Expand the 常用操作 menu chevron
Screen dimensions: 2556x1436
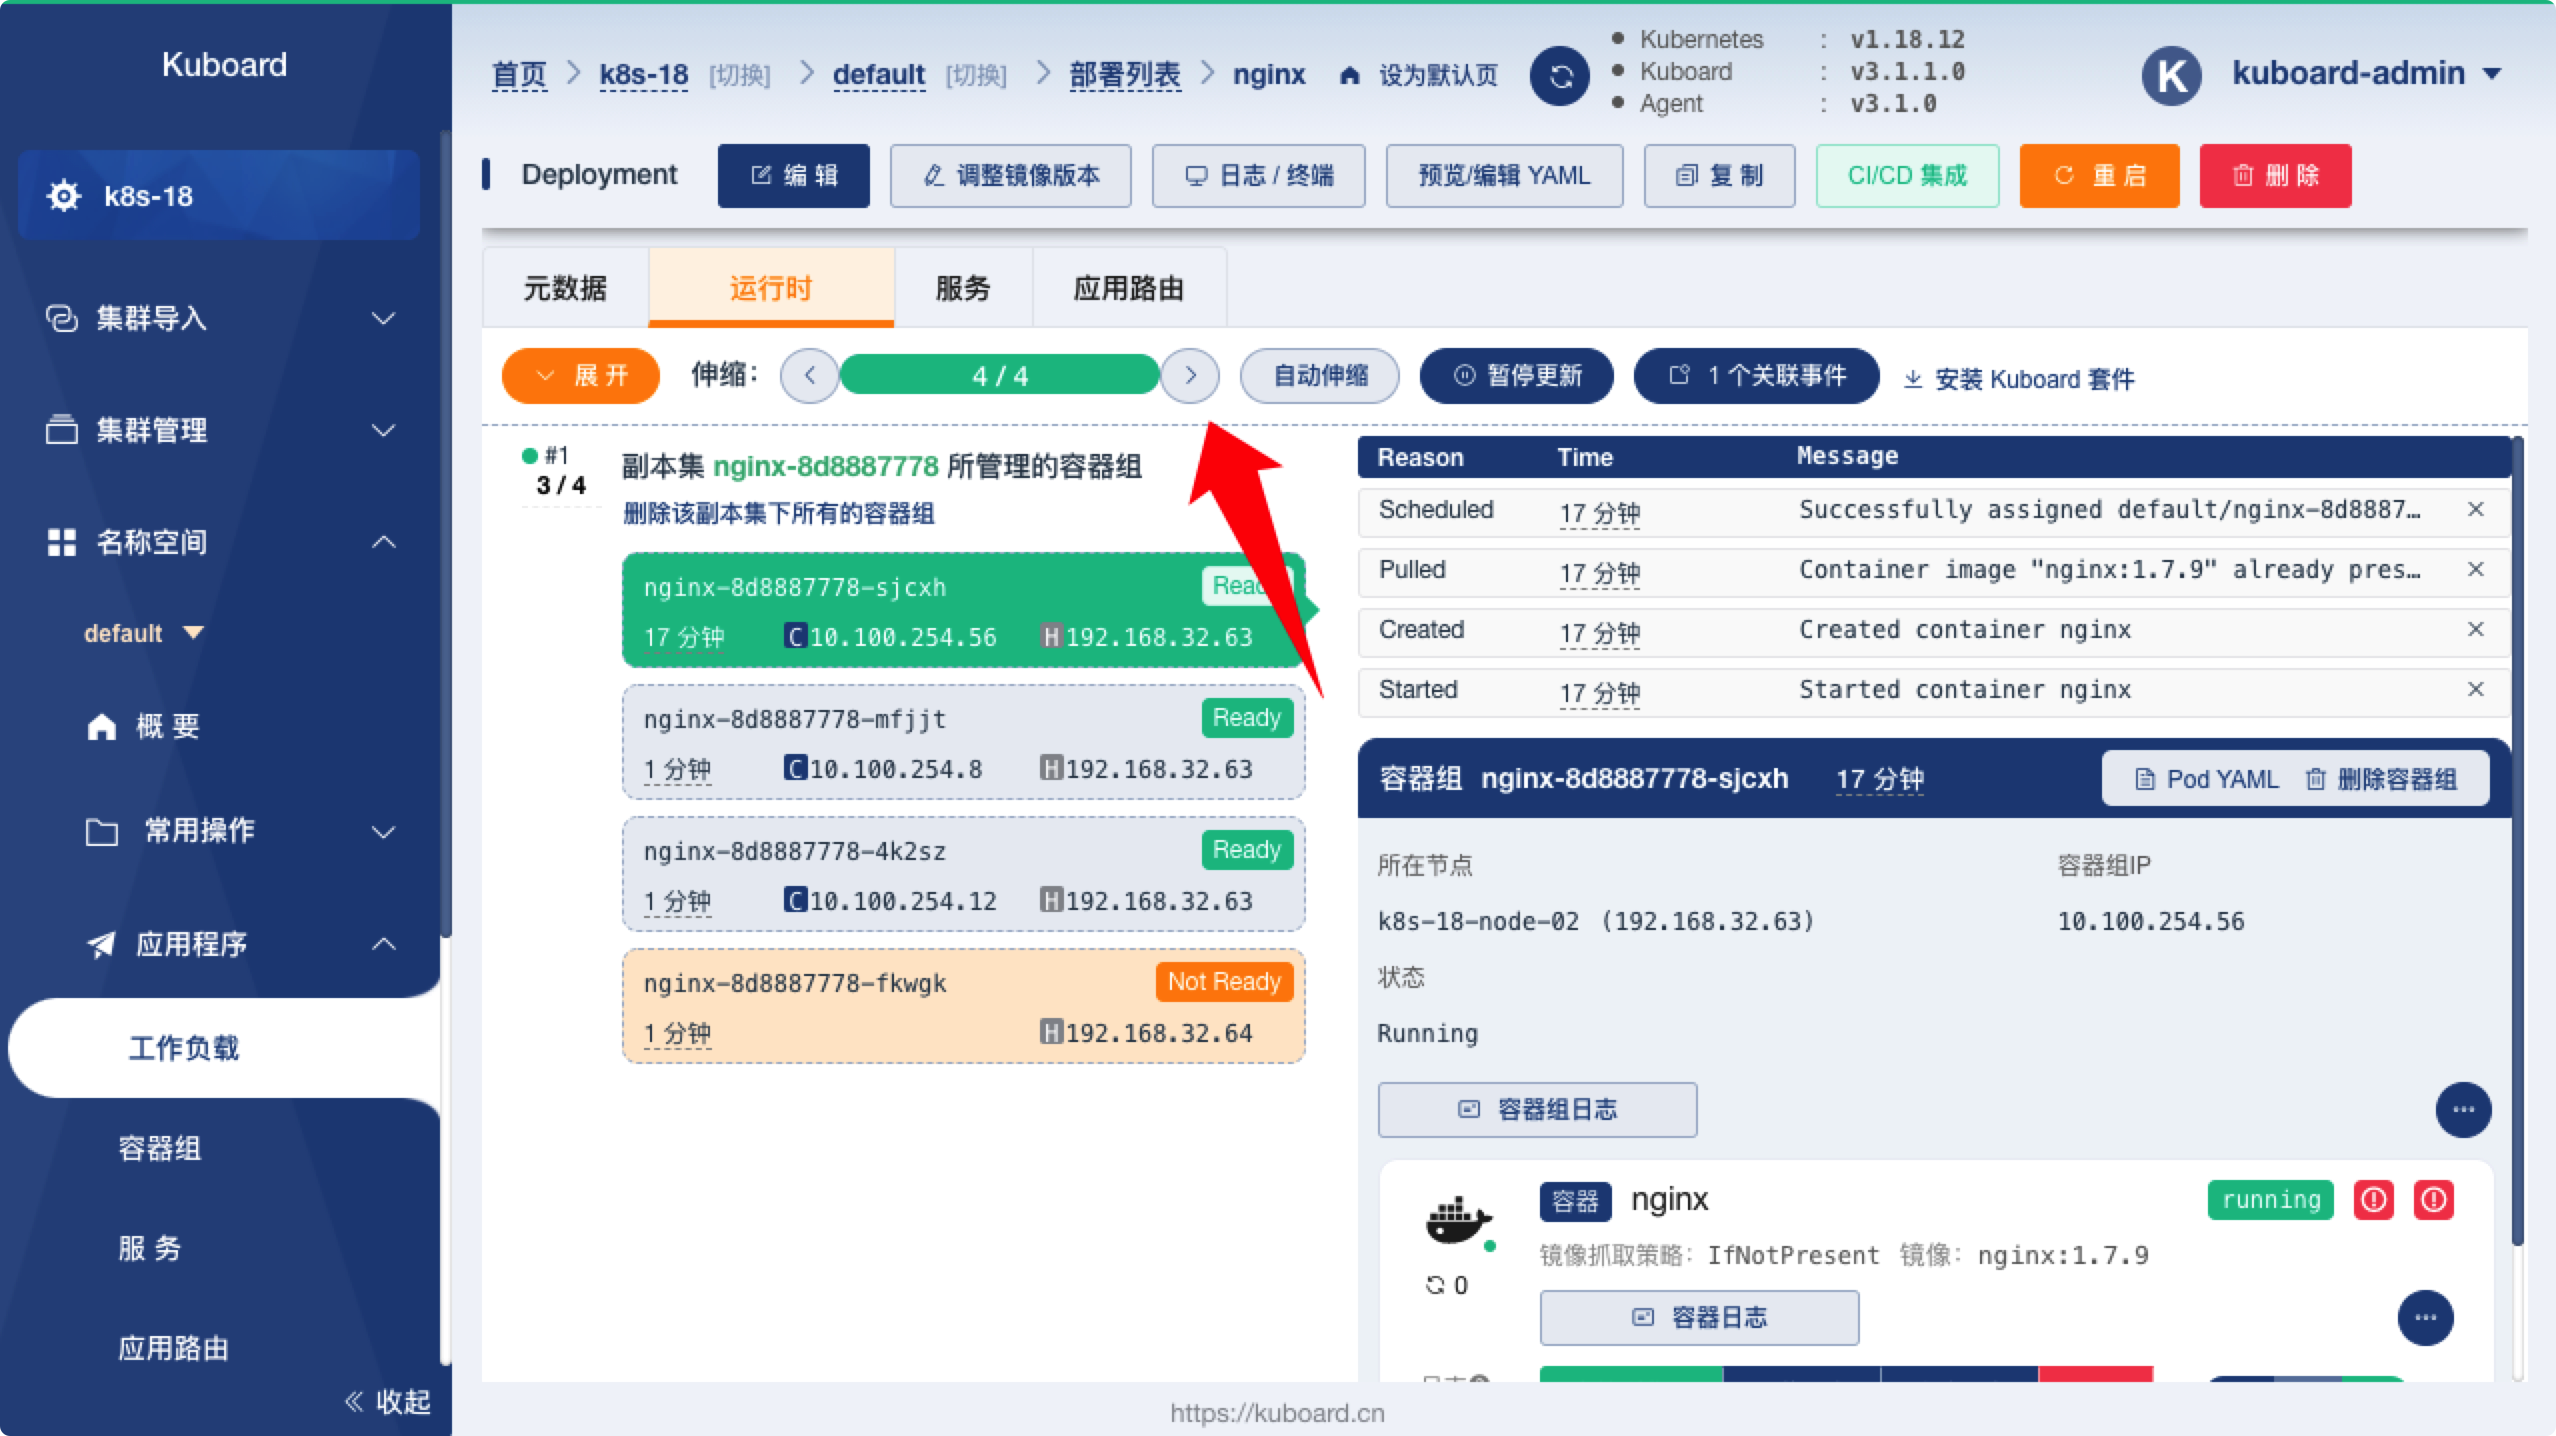(384, 832)
